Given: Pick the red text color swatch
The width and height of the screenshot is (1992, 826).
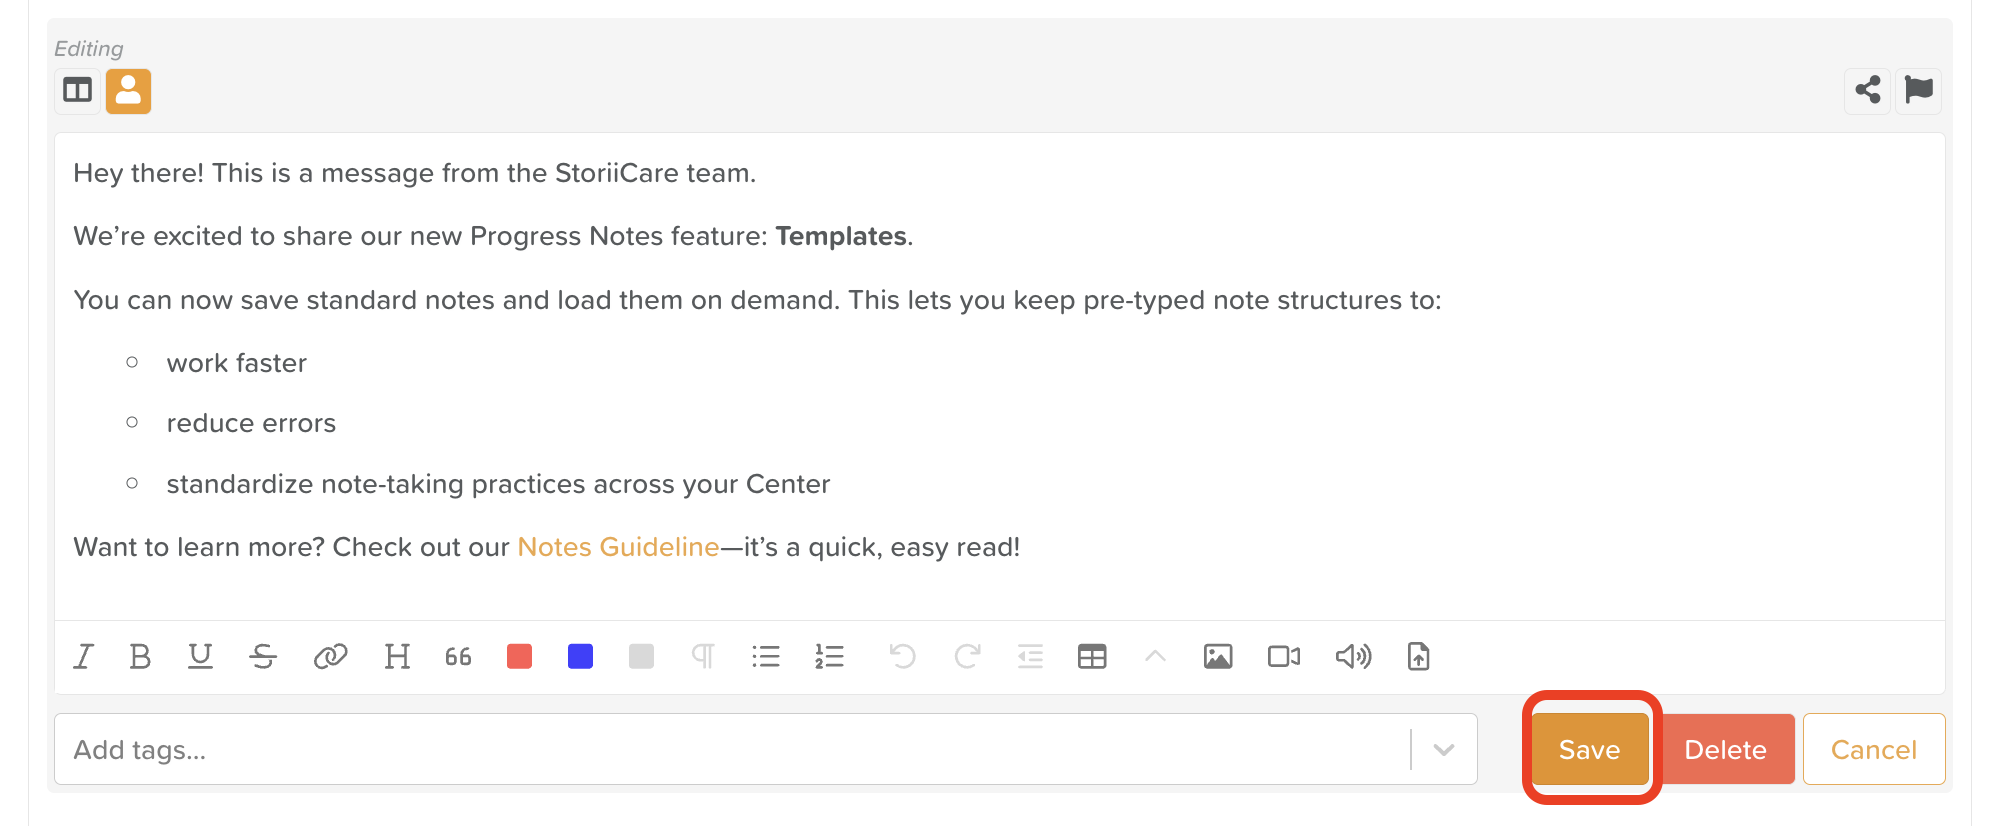Looking at the screenshot, I should point(519,657).
